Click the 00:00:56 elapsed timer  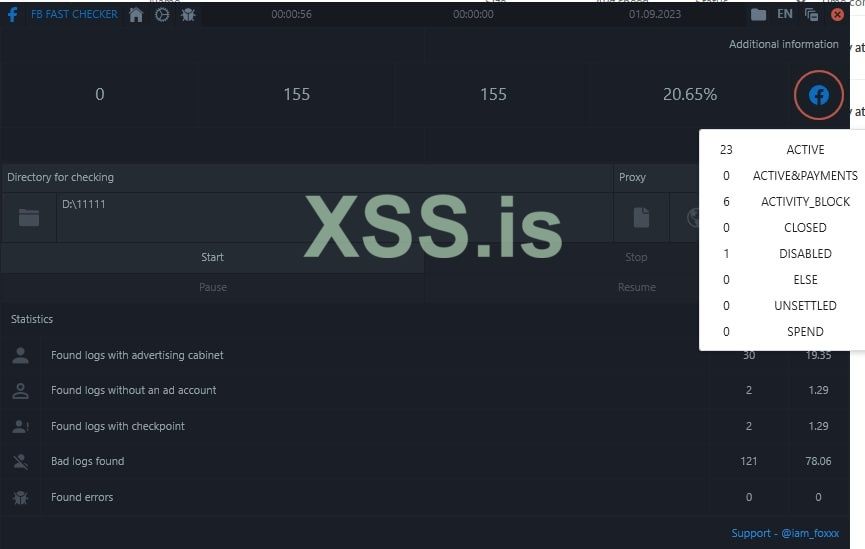click(291, 14)
